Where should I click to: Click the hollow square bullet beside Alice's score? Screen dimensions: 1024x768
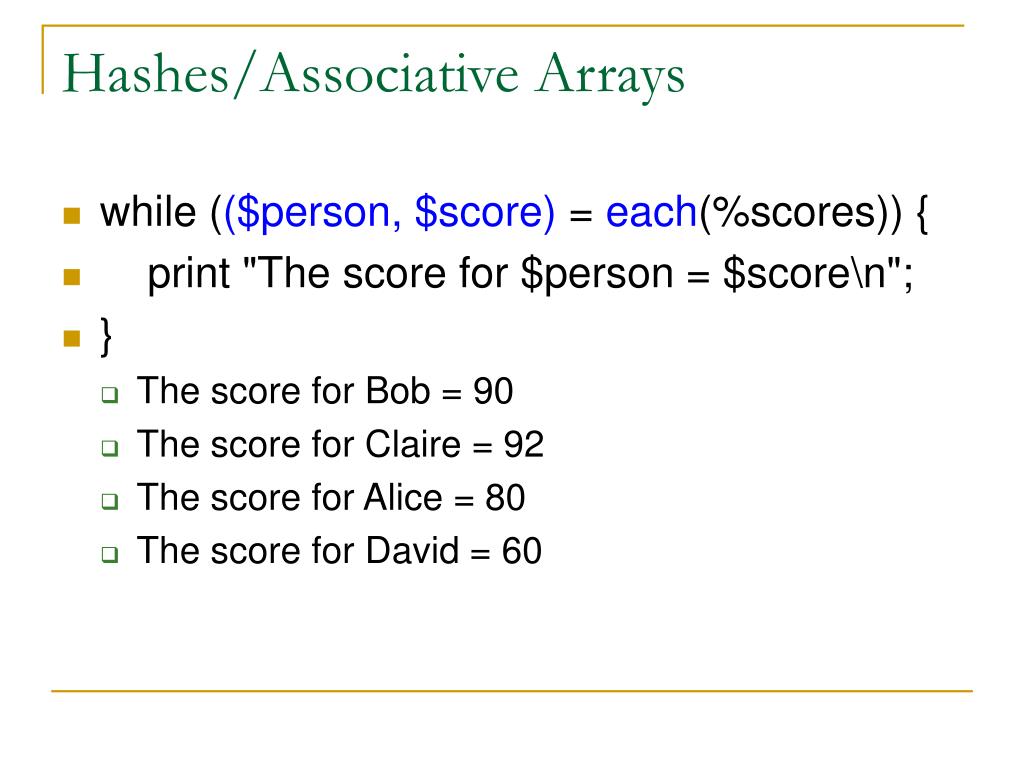(110, 501)
